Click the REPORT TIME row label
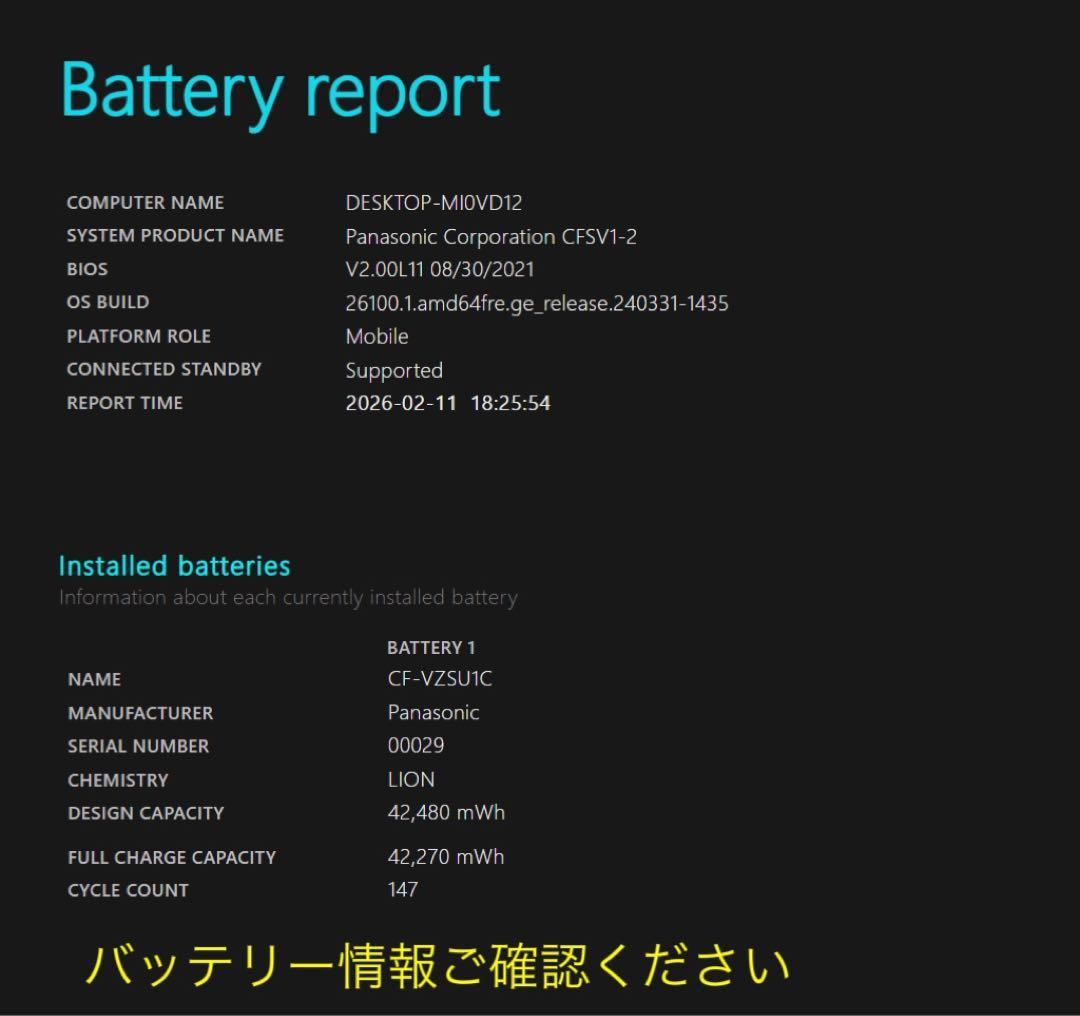Viewport: 1080px width, 1016px height. tap(124, 403)
